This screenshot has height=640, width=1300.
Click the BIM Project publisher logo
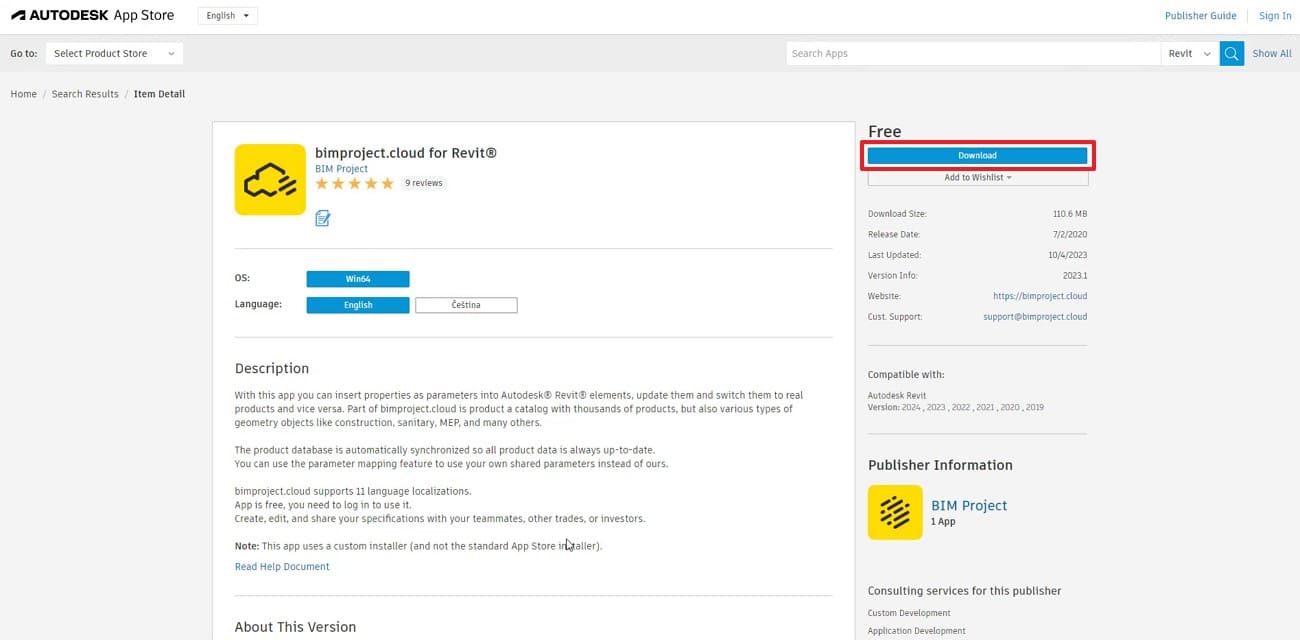[894, 511]
